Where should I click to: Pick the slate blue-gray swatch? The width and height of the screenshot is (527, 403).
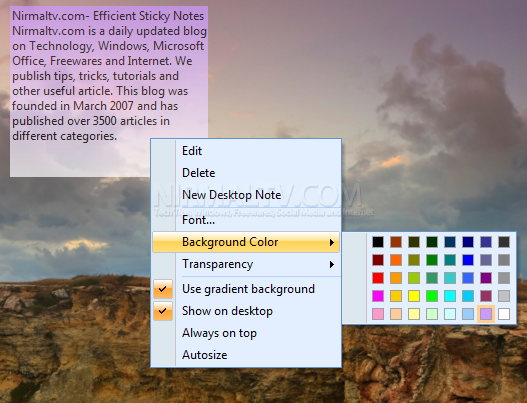486,260
